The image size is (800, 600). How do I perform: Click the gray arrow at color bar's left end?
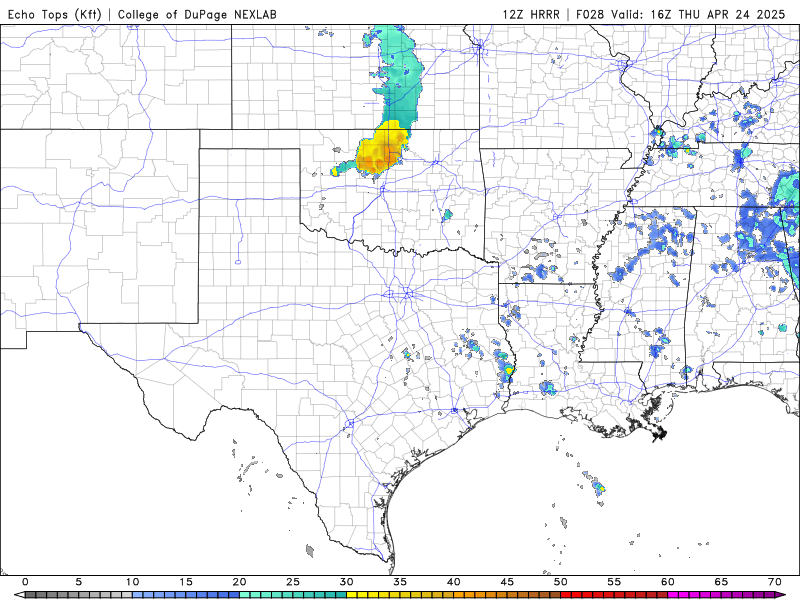coord(18,595)
